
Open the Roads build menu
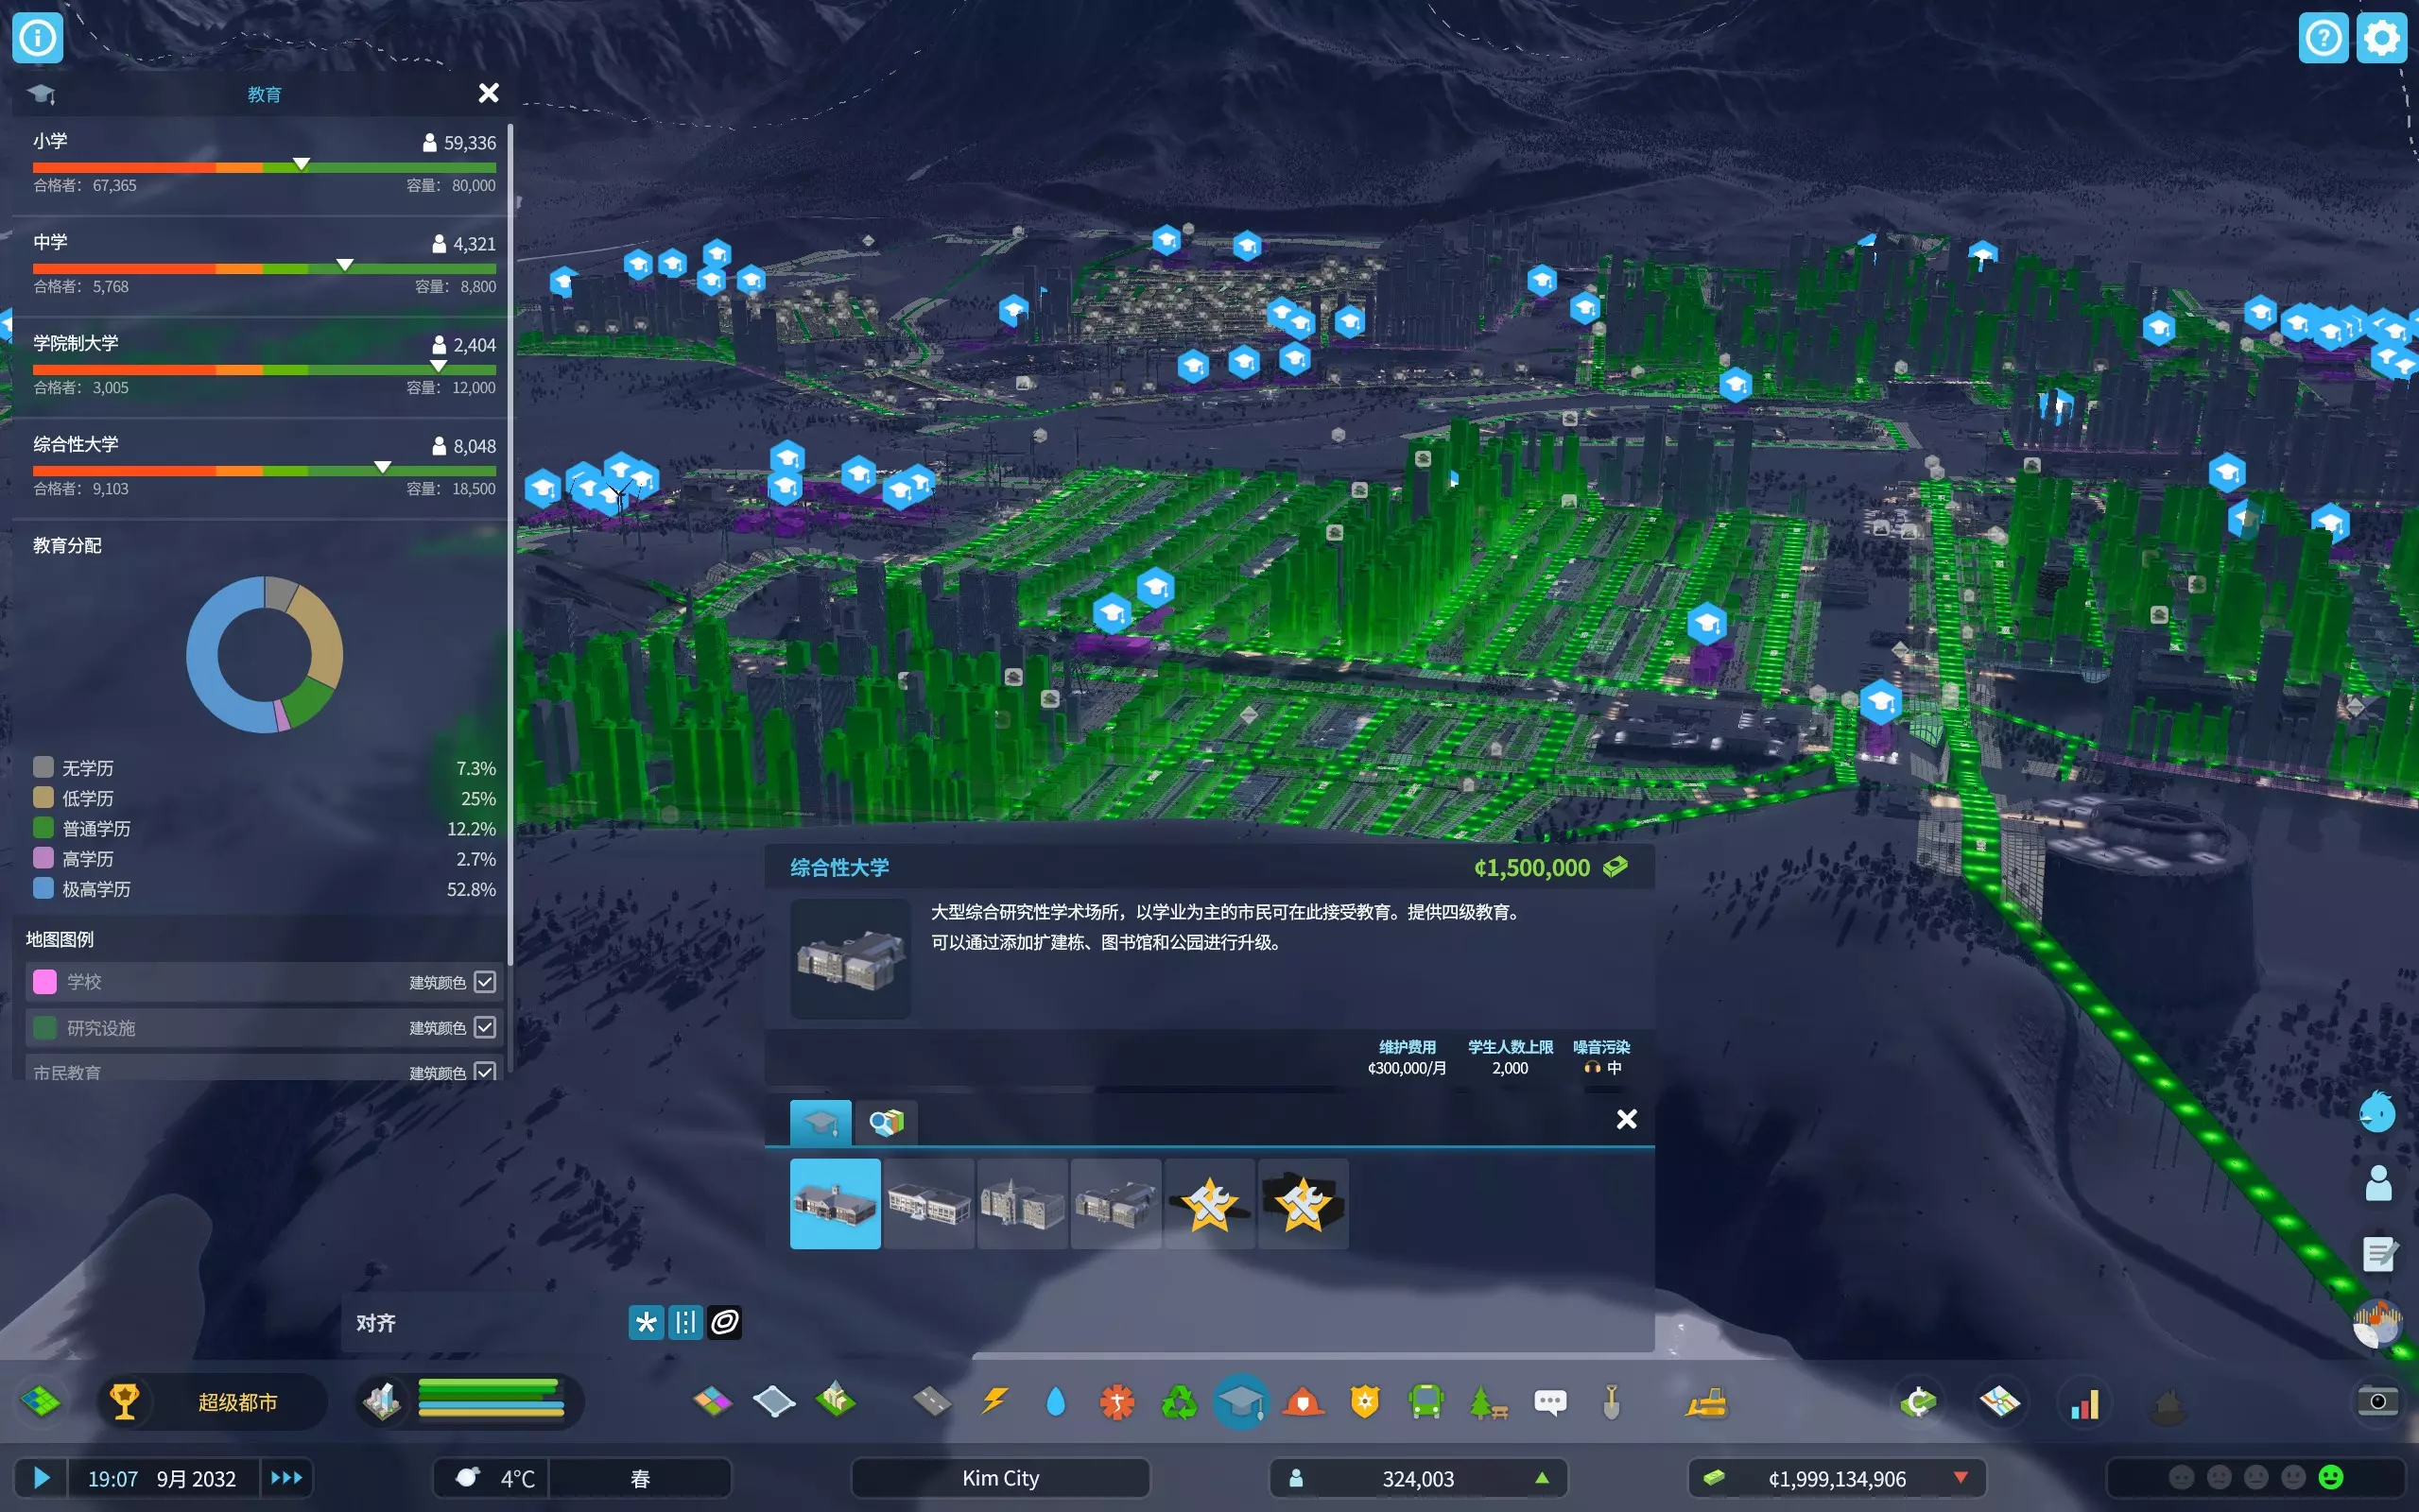[931, 1402]
